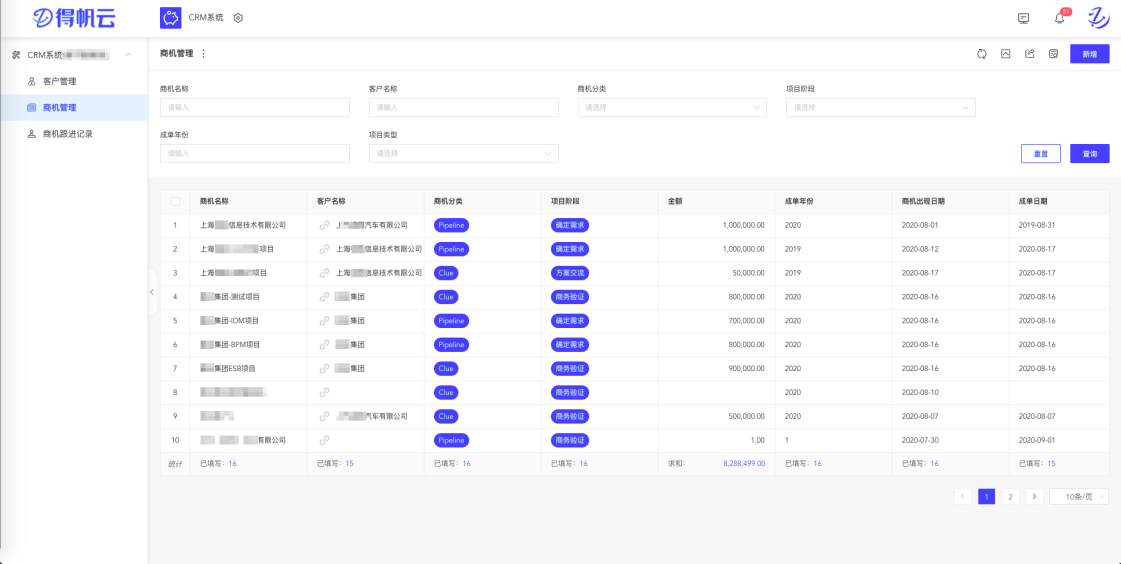Viewport: 1121px width, 564px height.
Task: Click link icon in row 8 客户名称
Action: pyautogui.click(x=325, y=392)
